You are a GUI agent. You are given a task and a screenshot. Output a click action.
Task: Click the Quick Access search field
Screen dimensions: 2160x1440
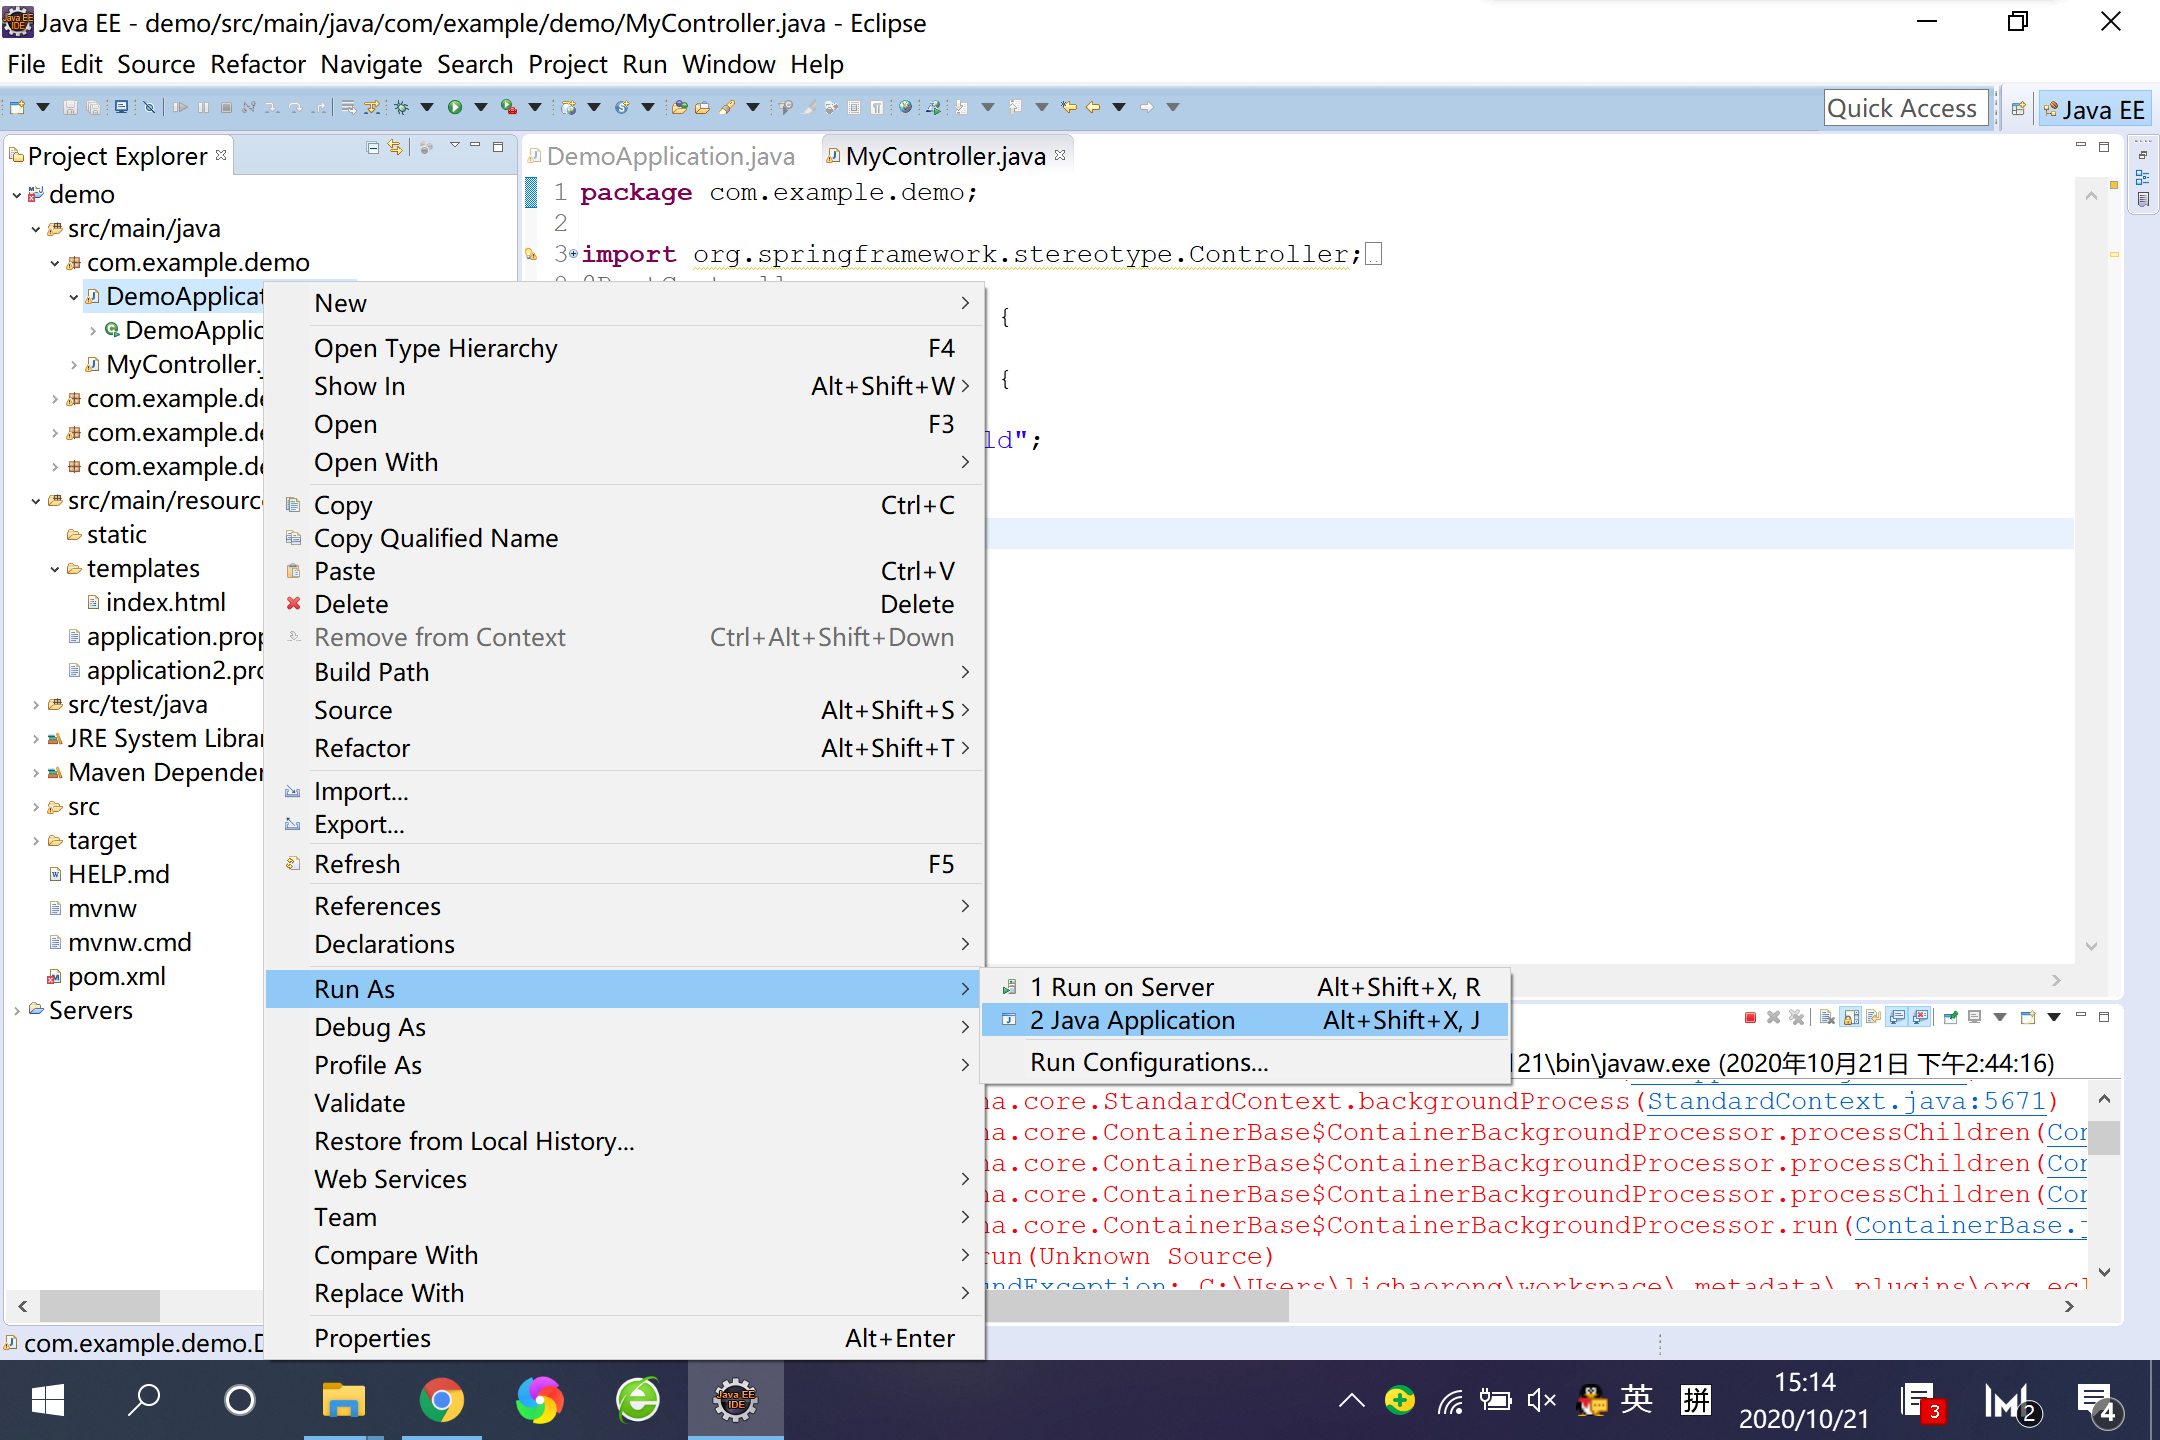[x=1901, y=108]
